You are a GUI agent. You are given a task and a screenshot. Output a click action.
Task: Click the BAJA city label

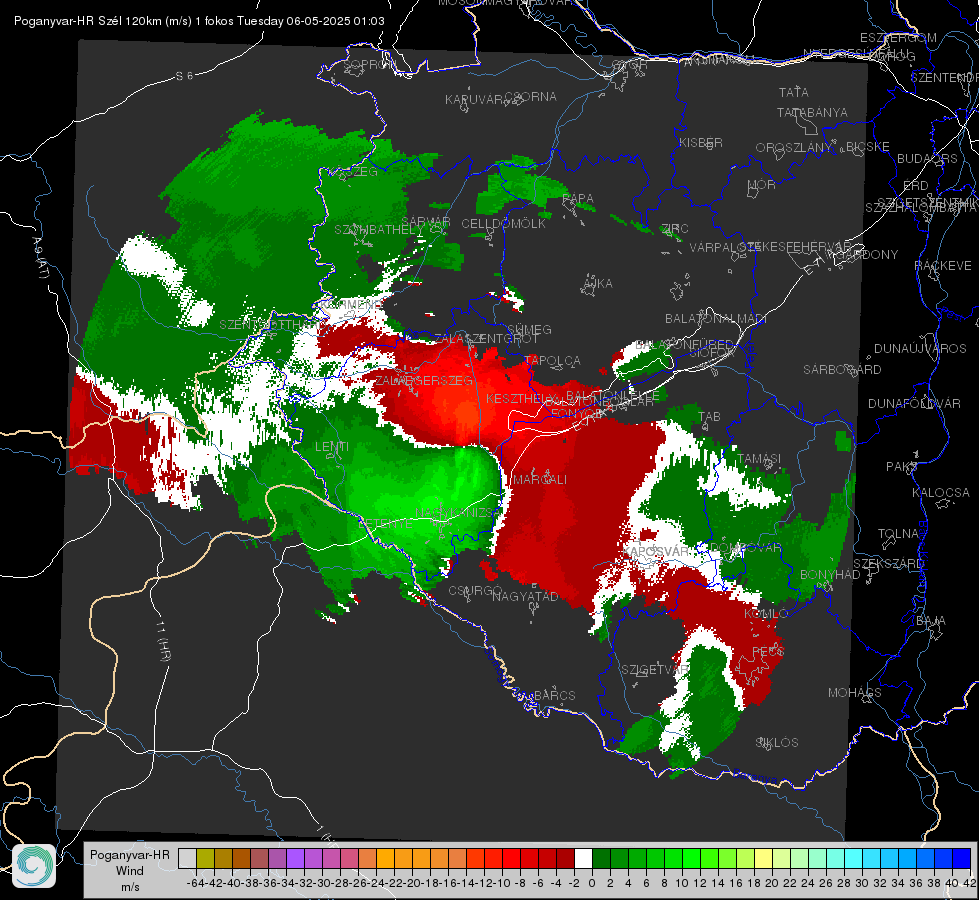click(931, 621)
